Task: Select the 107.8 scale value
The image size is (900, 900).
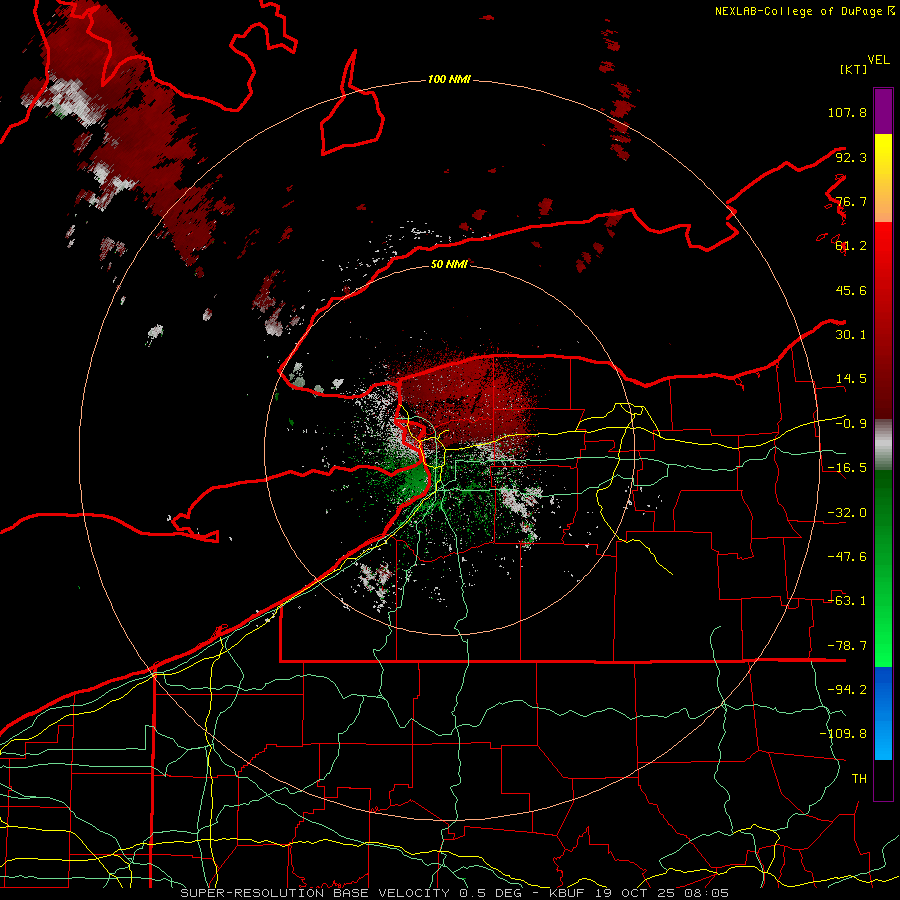Action: 847,112
